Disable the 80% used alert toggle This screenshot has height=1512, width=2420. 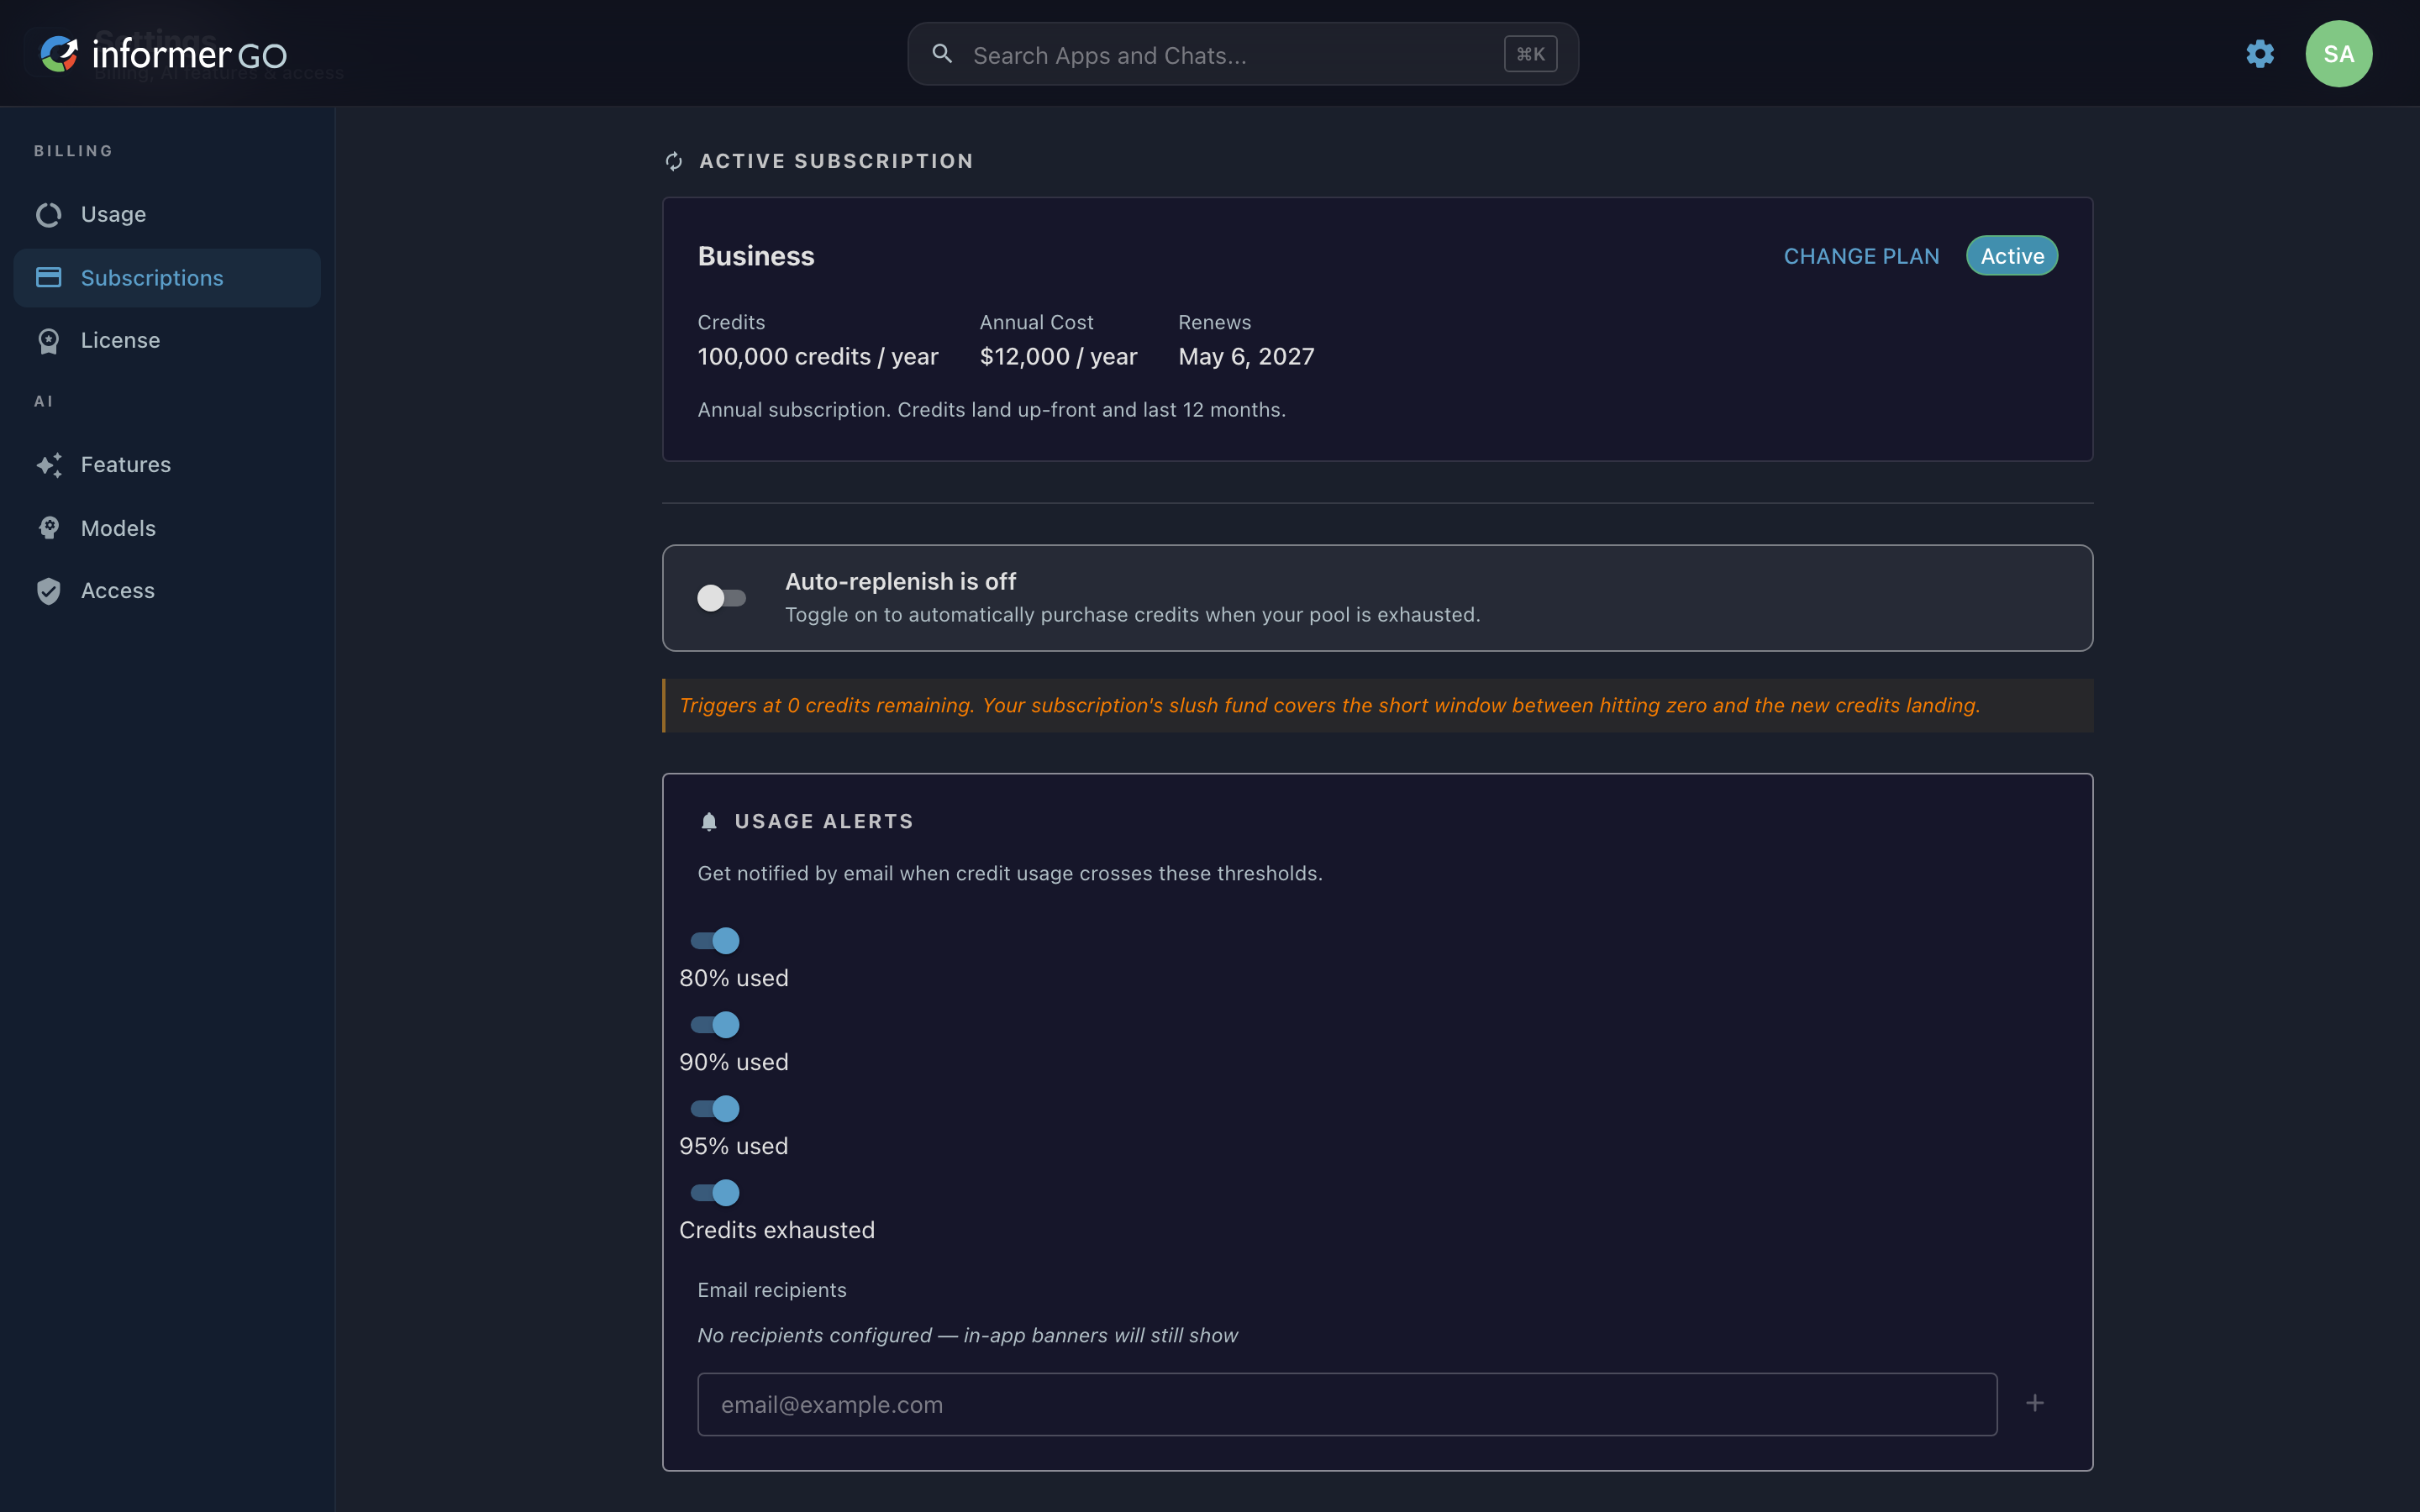tap(715, 941)
